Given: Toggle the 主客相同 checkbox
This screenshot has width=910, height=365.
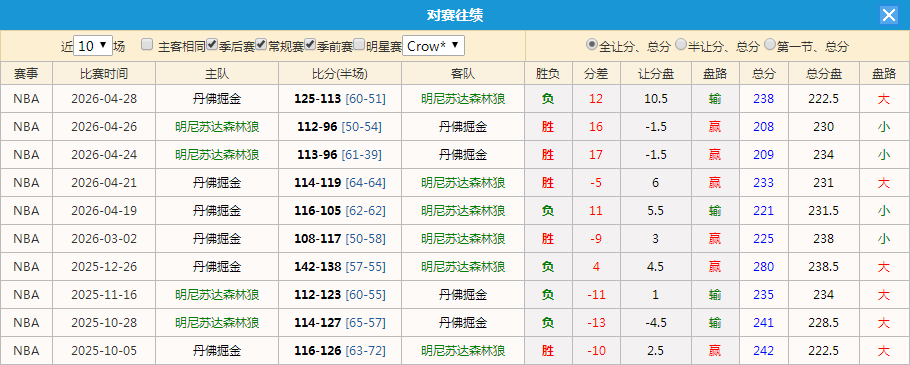Looking at the screenshot, I should tap(147, 45).
